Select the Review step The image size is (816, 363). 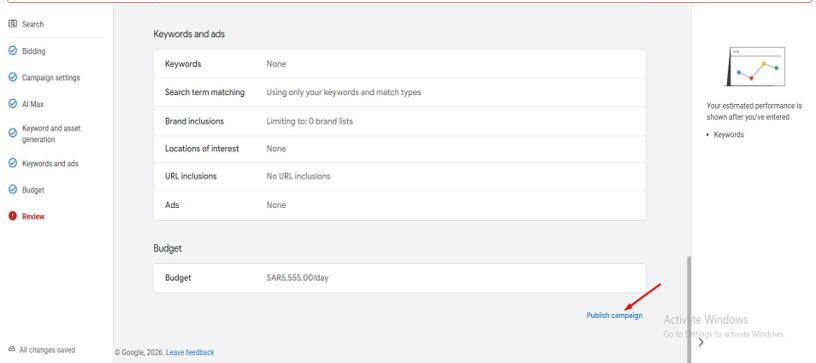pos(33,216)
